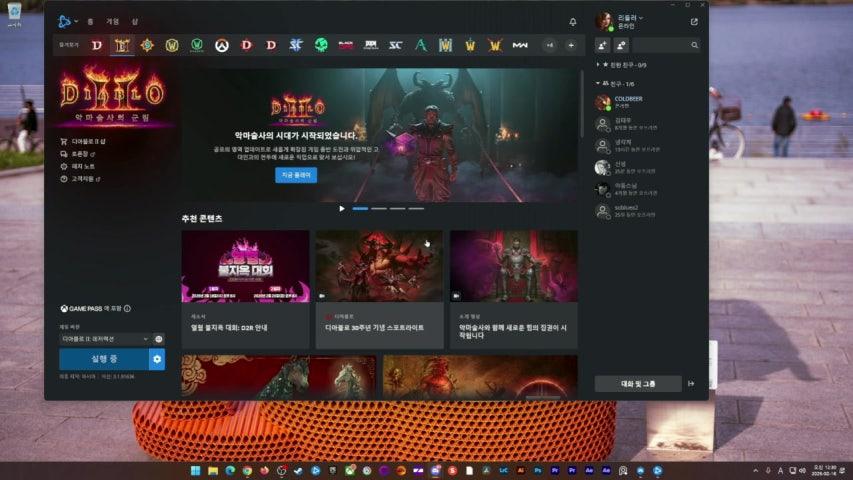Image resolution: width=853 pixels, height=480 pixels.
Task: Open the 샵 tab
Action: click(x=134, y=22)
